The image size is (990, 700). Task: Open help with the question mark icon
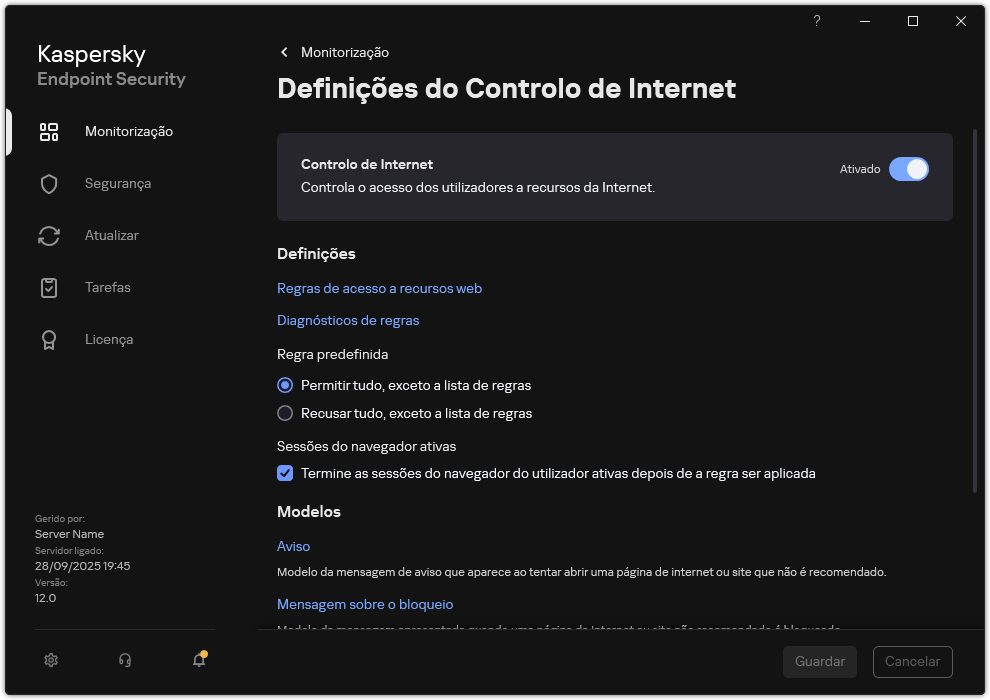click(816, 21)
